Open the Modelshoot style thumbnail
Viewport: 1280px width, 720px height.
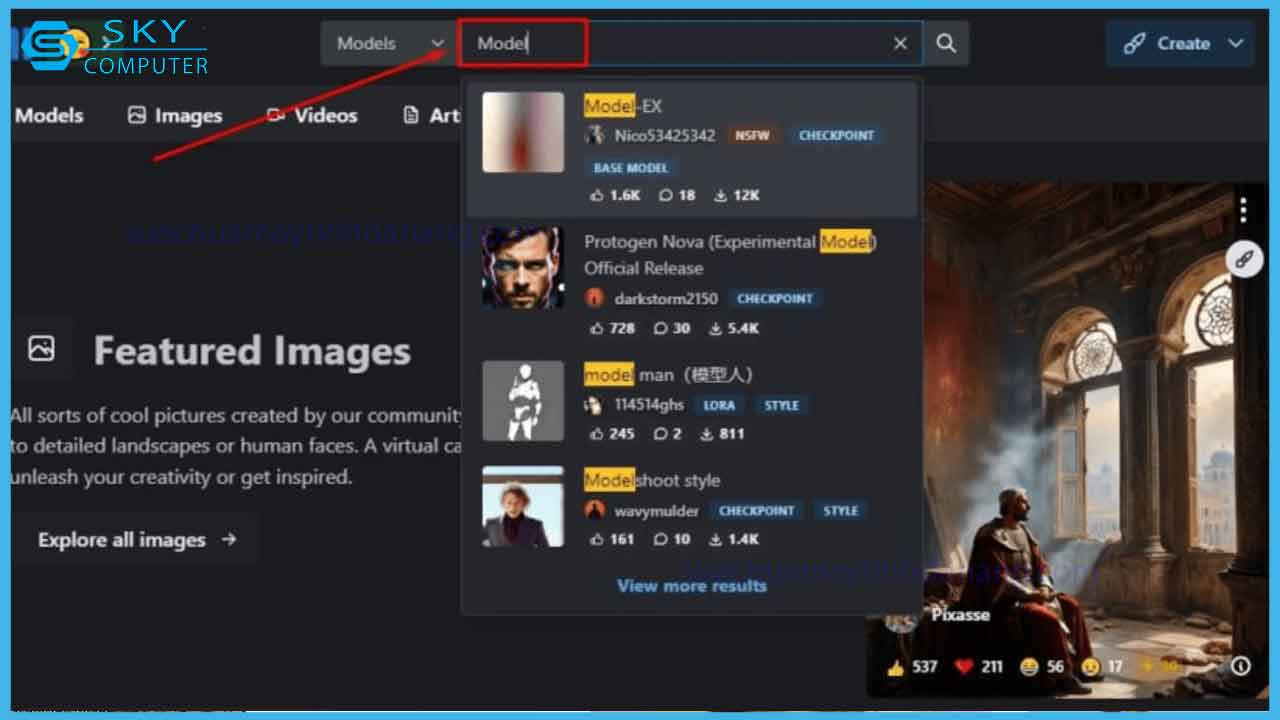point(523,506)
